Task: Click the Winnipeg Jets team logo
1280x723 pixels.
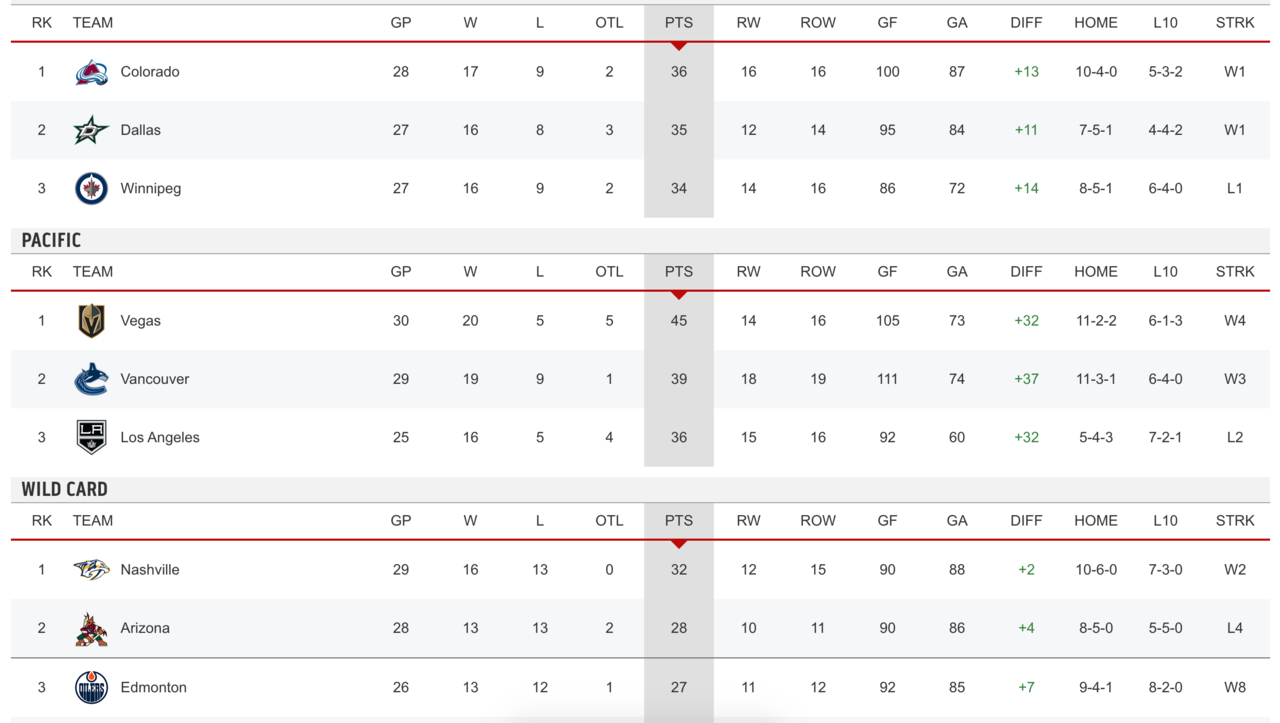Action: coord(91,188)
